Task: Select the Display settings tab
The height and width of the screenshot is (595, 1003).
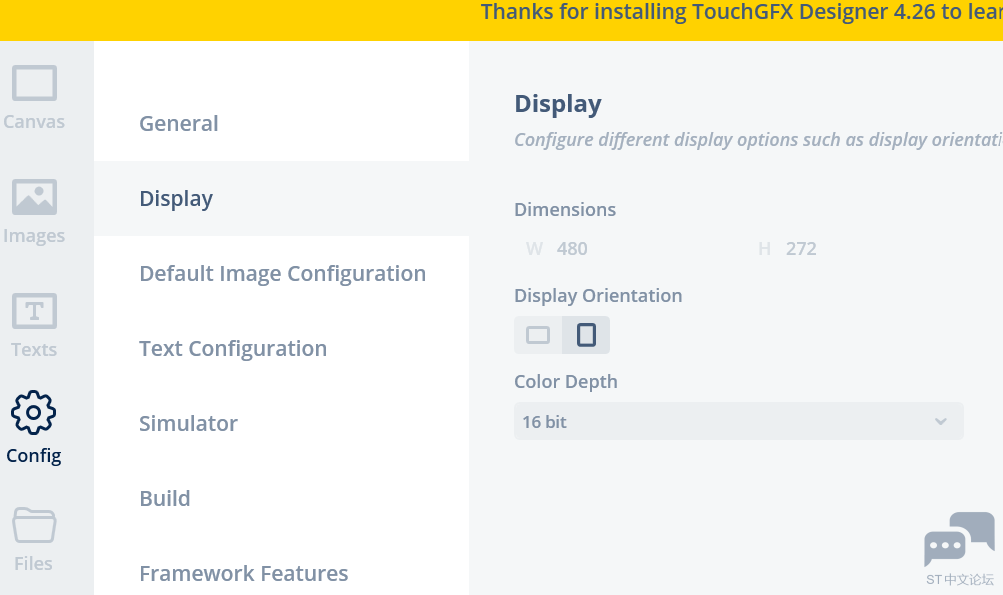Action: [281, 198]
